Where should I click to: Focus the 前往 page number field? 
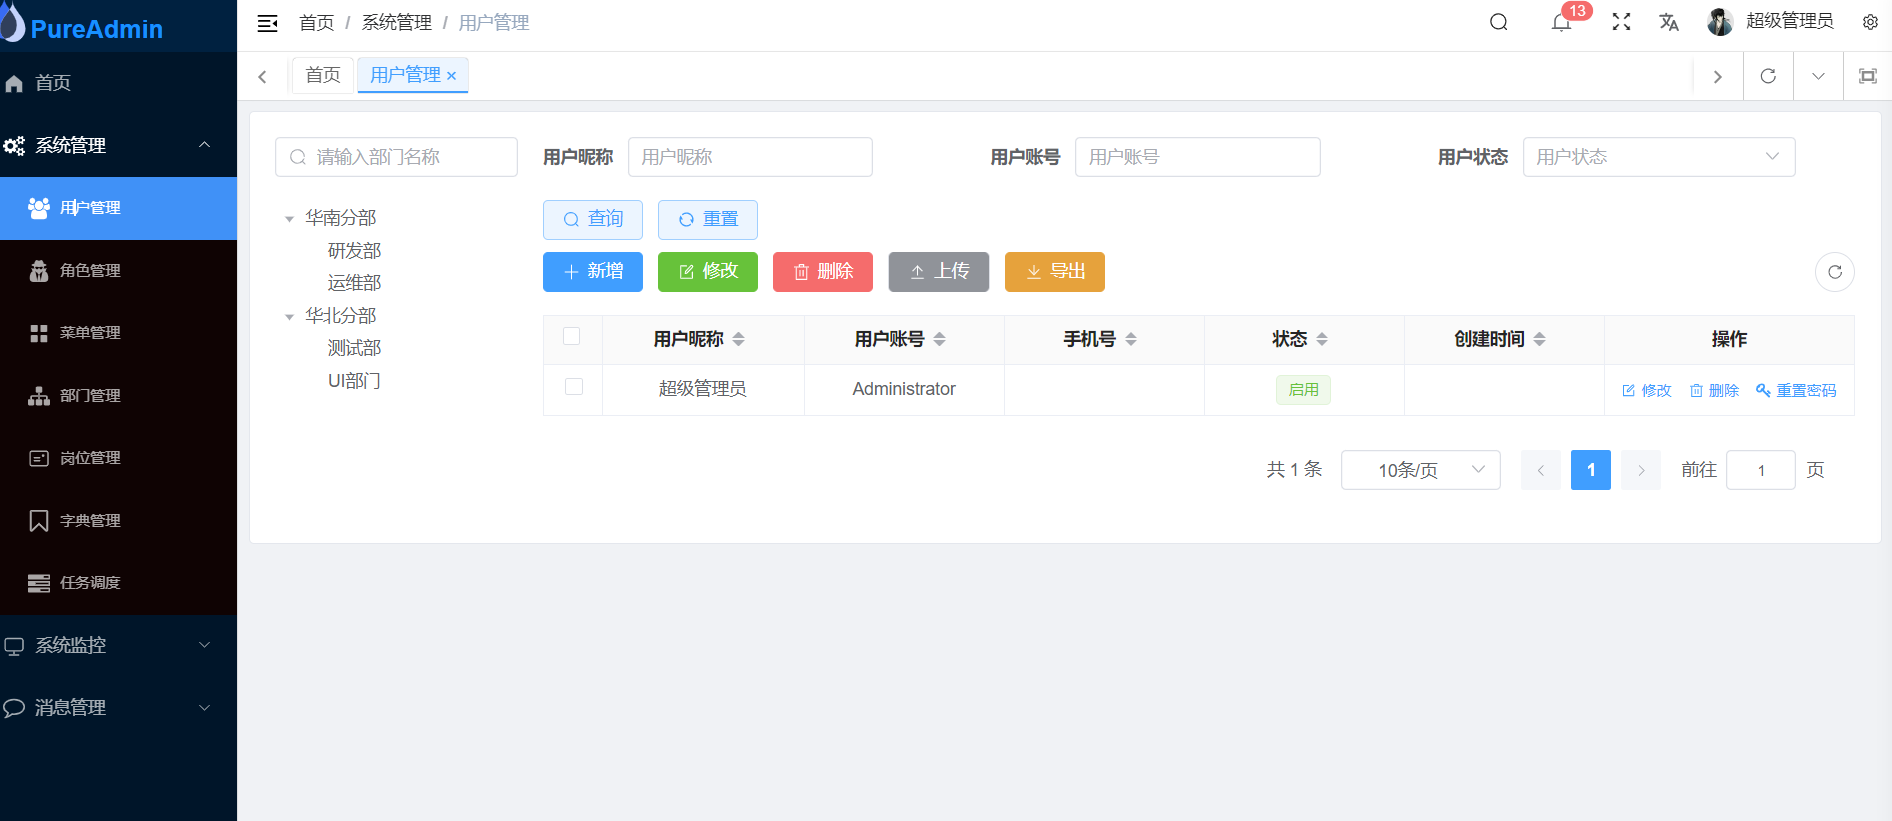pos(1761,470)
